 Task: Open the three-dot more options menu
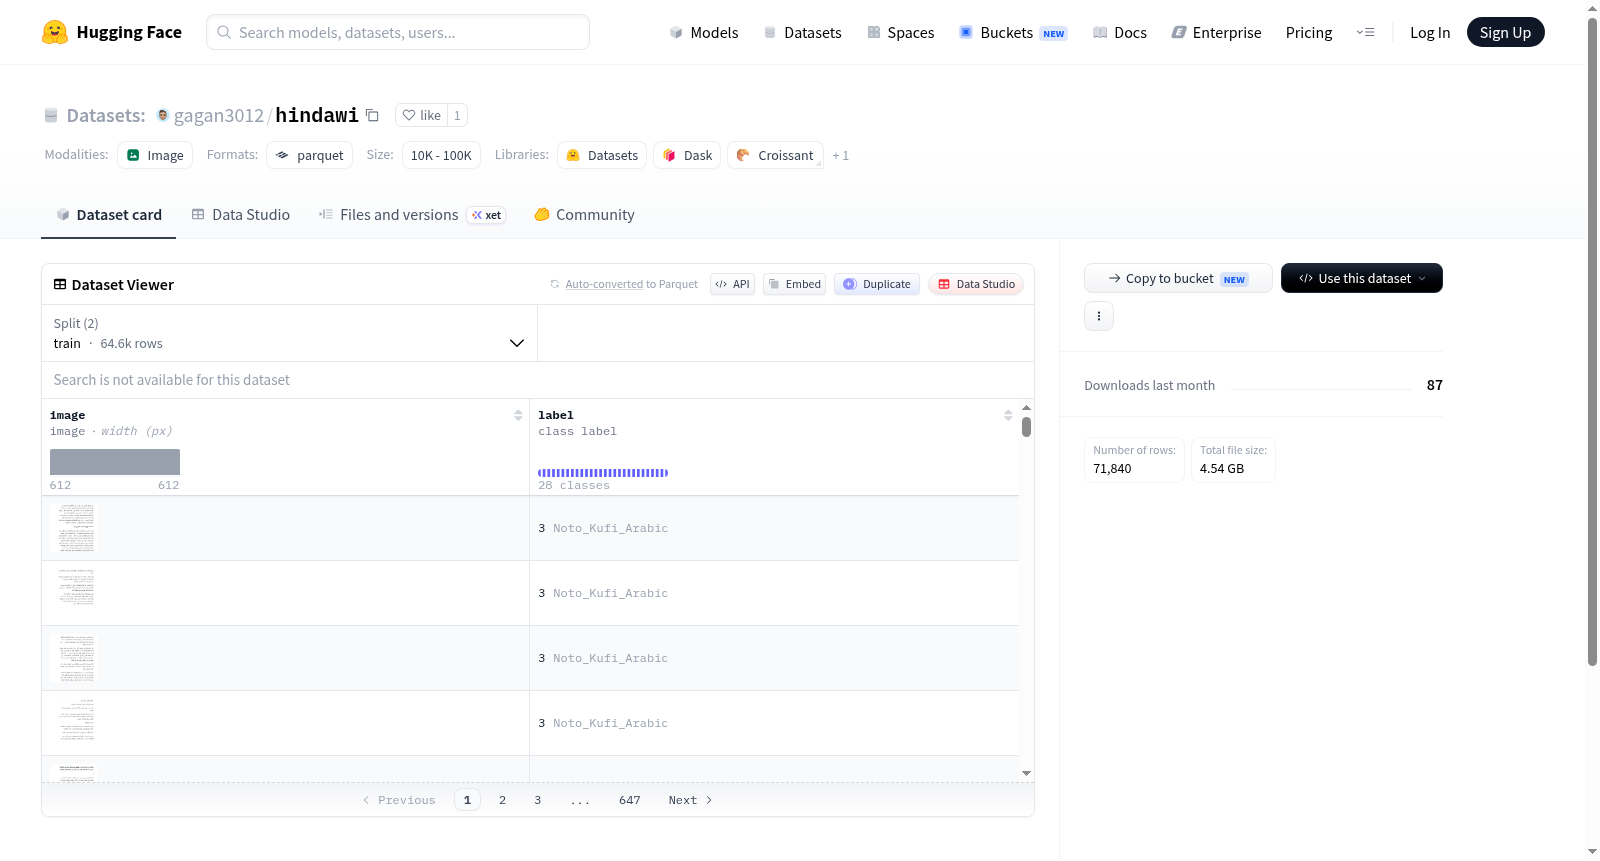coord(1099,316)
